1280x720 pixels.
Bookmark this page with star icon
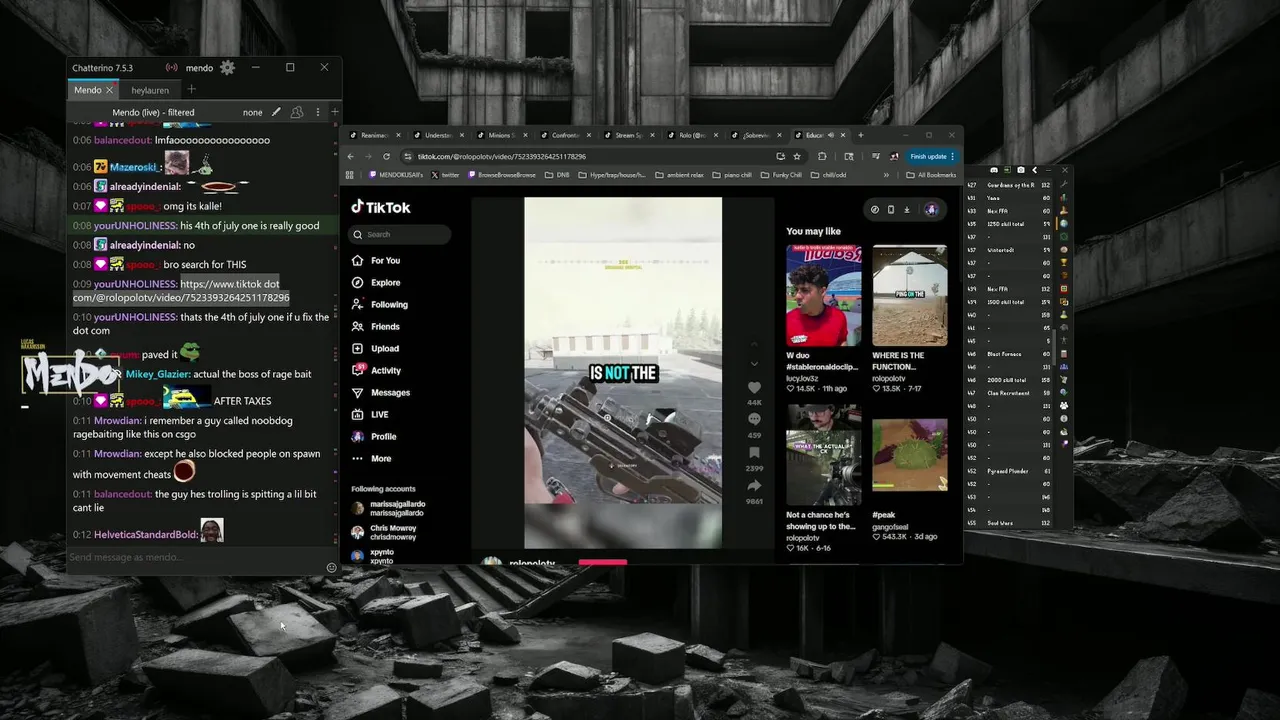coord(797,156)
